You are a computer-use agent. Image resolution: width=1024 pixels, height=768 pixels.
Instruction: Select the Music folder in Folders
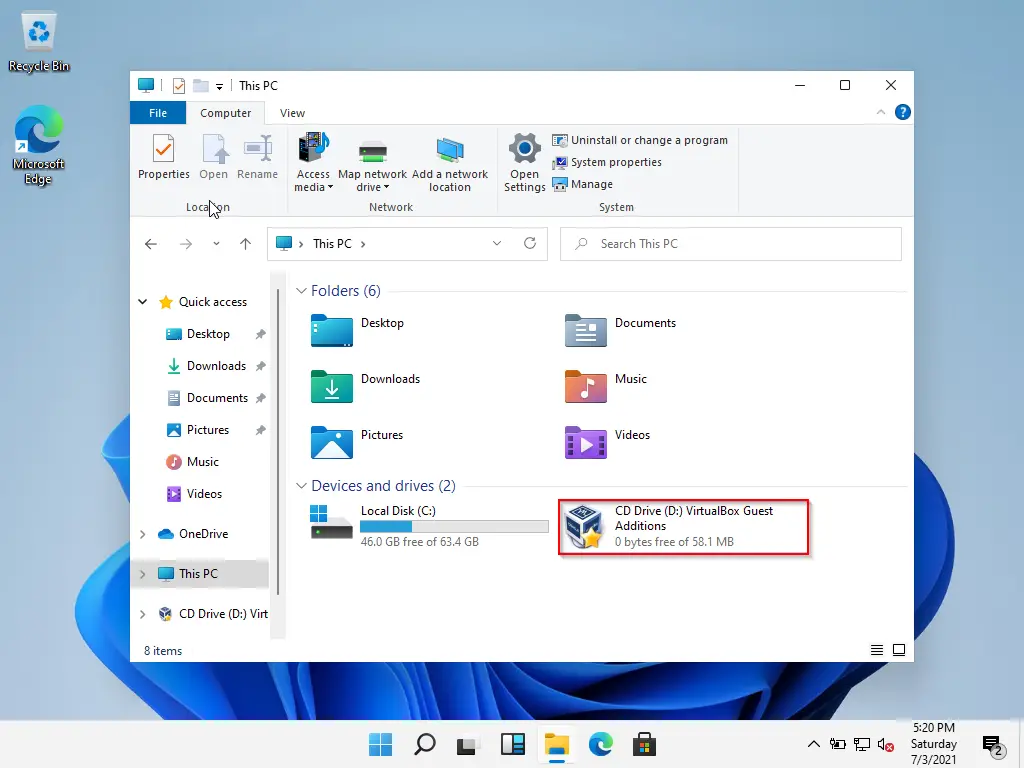[606, 387]
